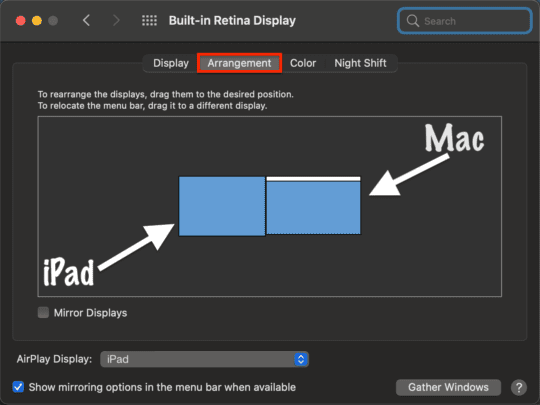Screen dimensions: 540x405
Task: Open help with the question mark button
Action: click(519, 387)
